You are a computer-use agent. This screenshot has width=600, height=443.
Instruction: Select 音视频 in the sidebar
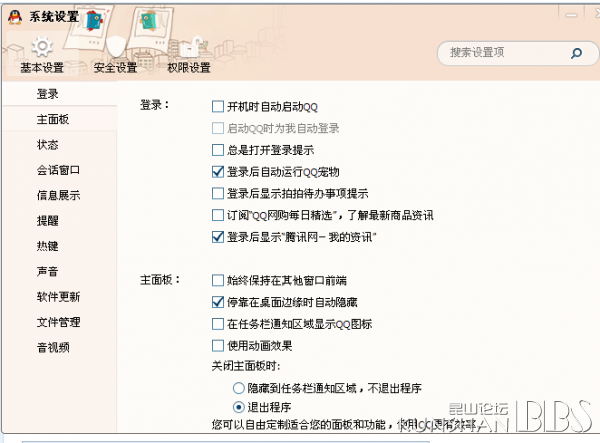pos(53,347)
